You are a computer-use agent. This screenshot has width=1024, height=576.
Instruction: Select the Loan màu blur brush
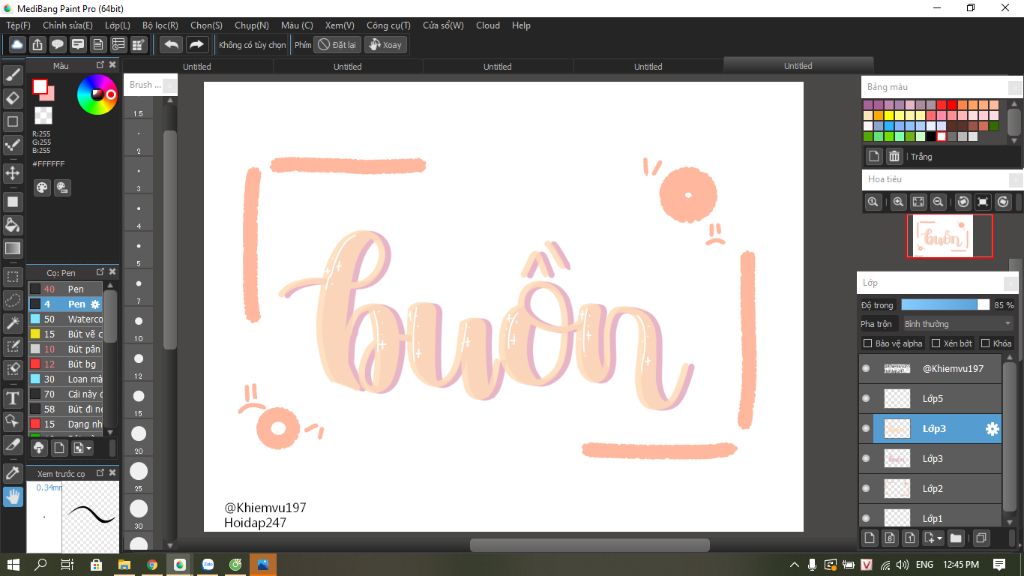click(x=66, y=379)
